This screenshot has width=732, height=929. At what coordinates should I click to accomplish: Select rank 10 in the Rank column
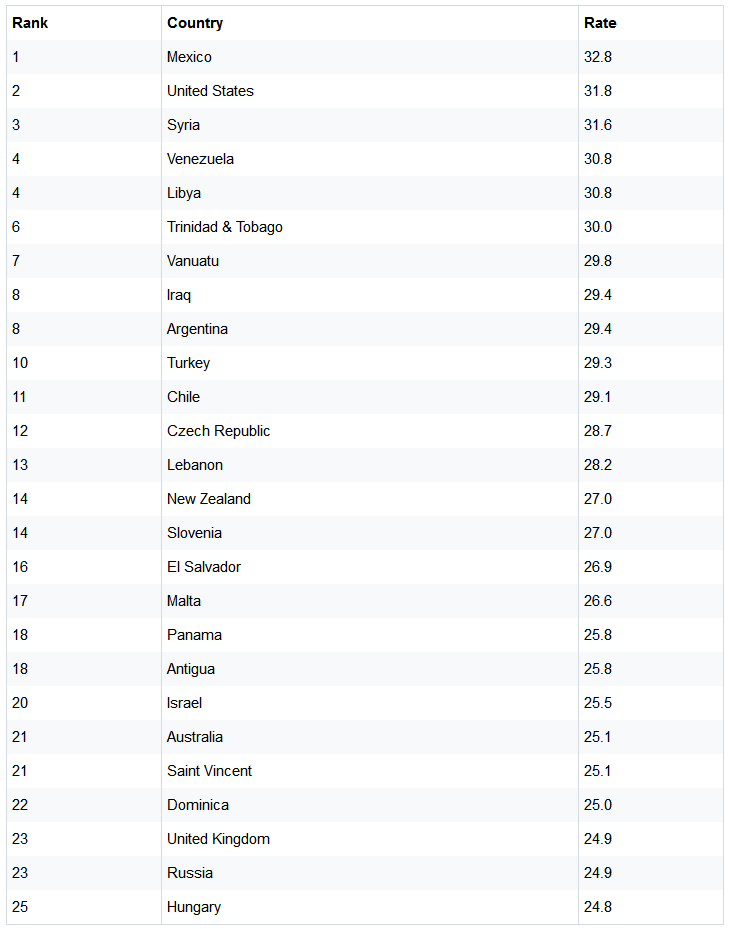click(x=20, y=363)
